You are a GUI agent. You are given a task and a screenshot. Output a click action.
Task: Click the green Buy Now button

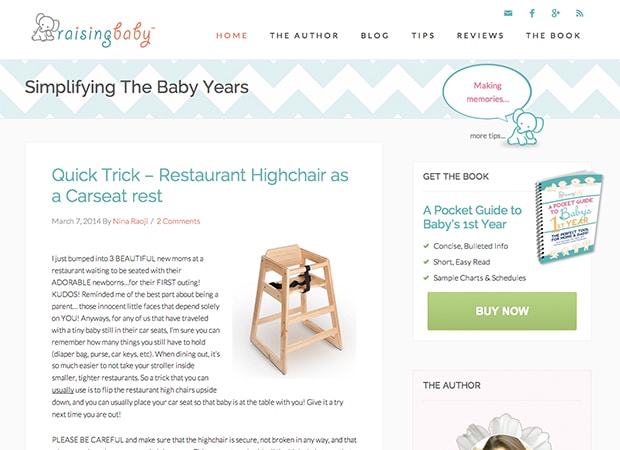(x=502, y=311)
